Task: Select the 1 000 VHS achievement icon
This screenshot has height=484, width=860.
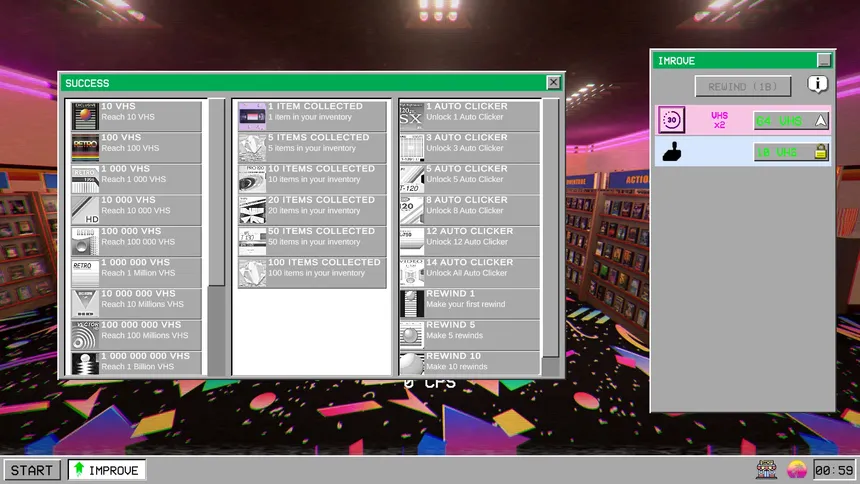Action: pyautogui.click(x=85, y=178)
